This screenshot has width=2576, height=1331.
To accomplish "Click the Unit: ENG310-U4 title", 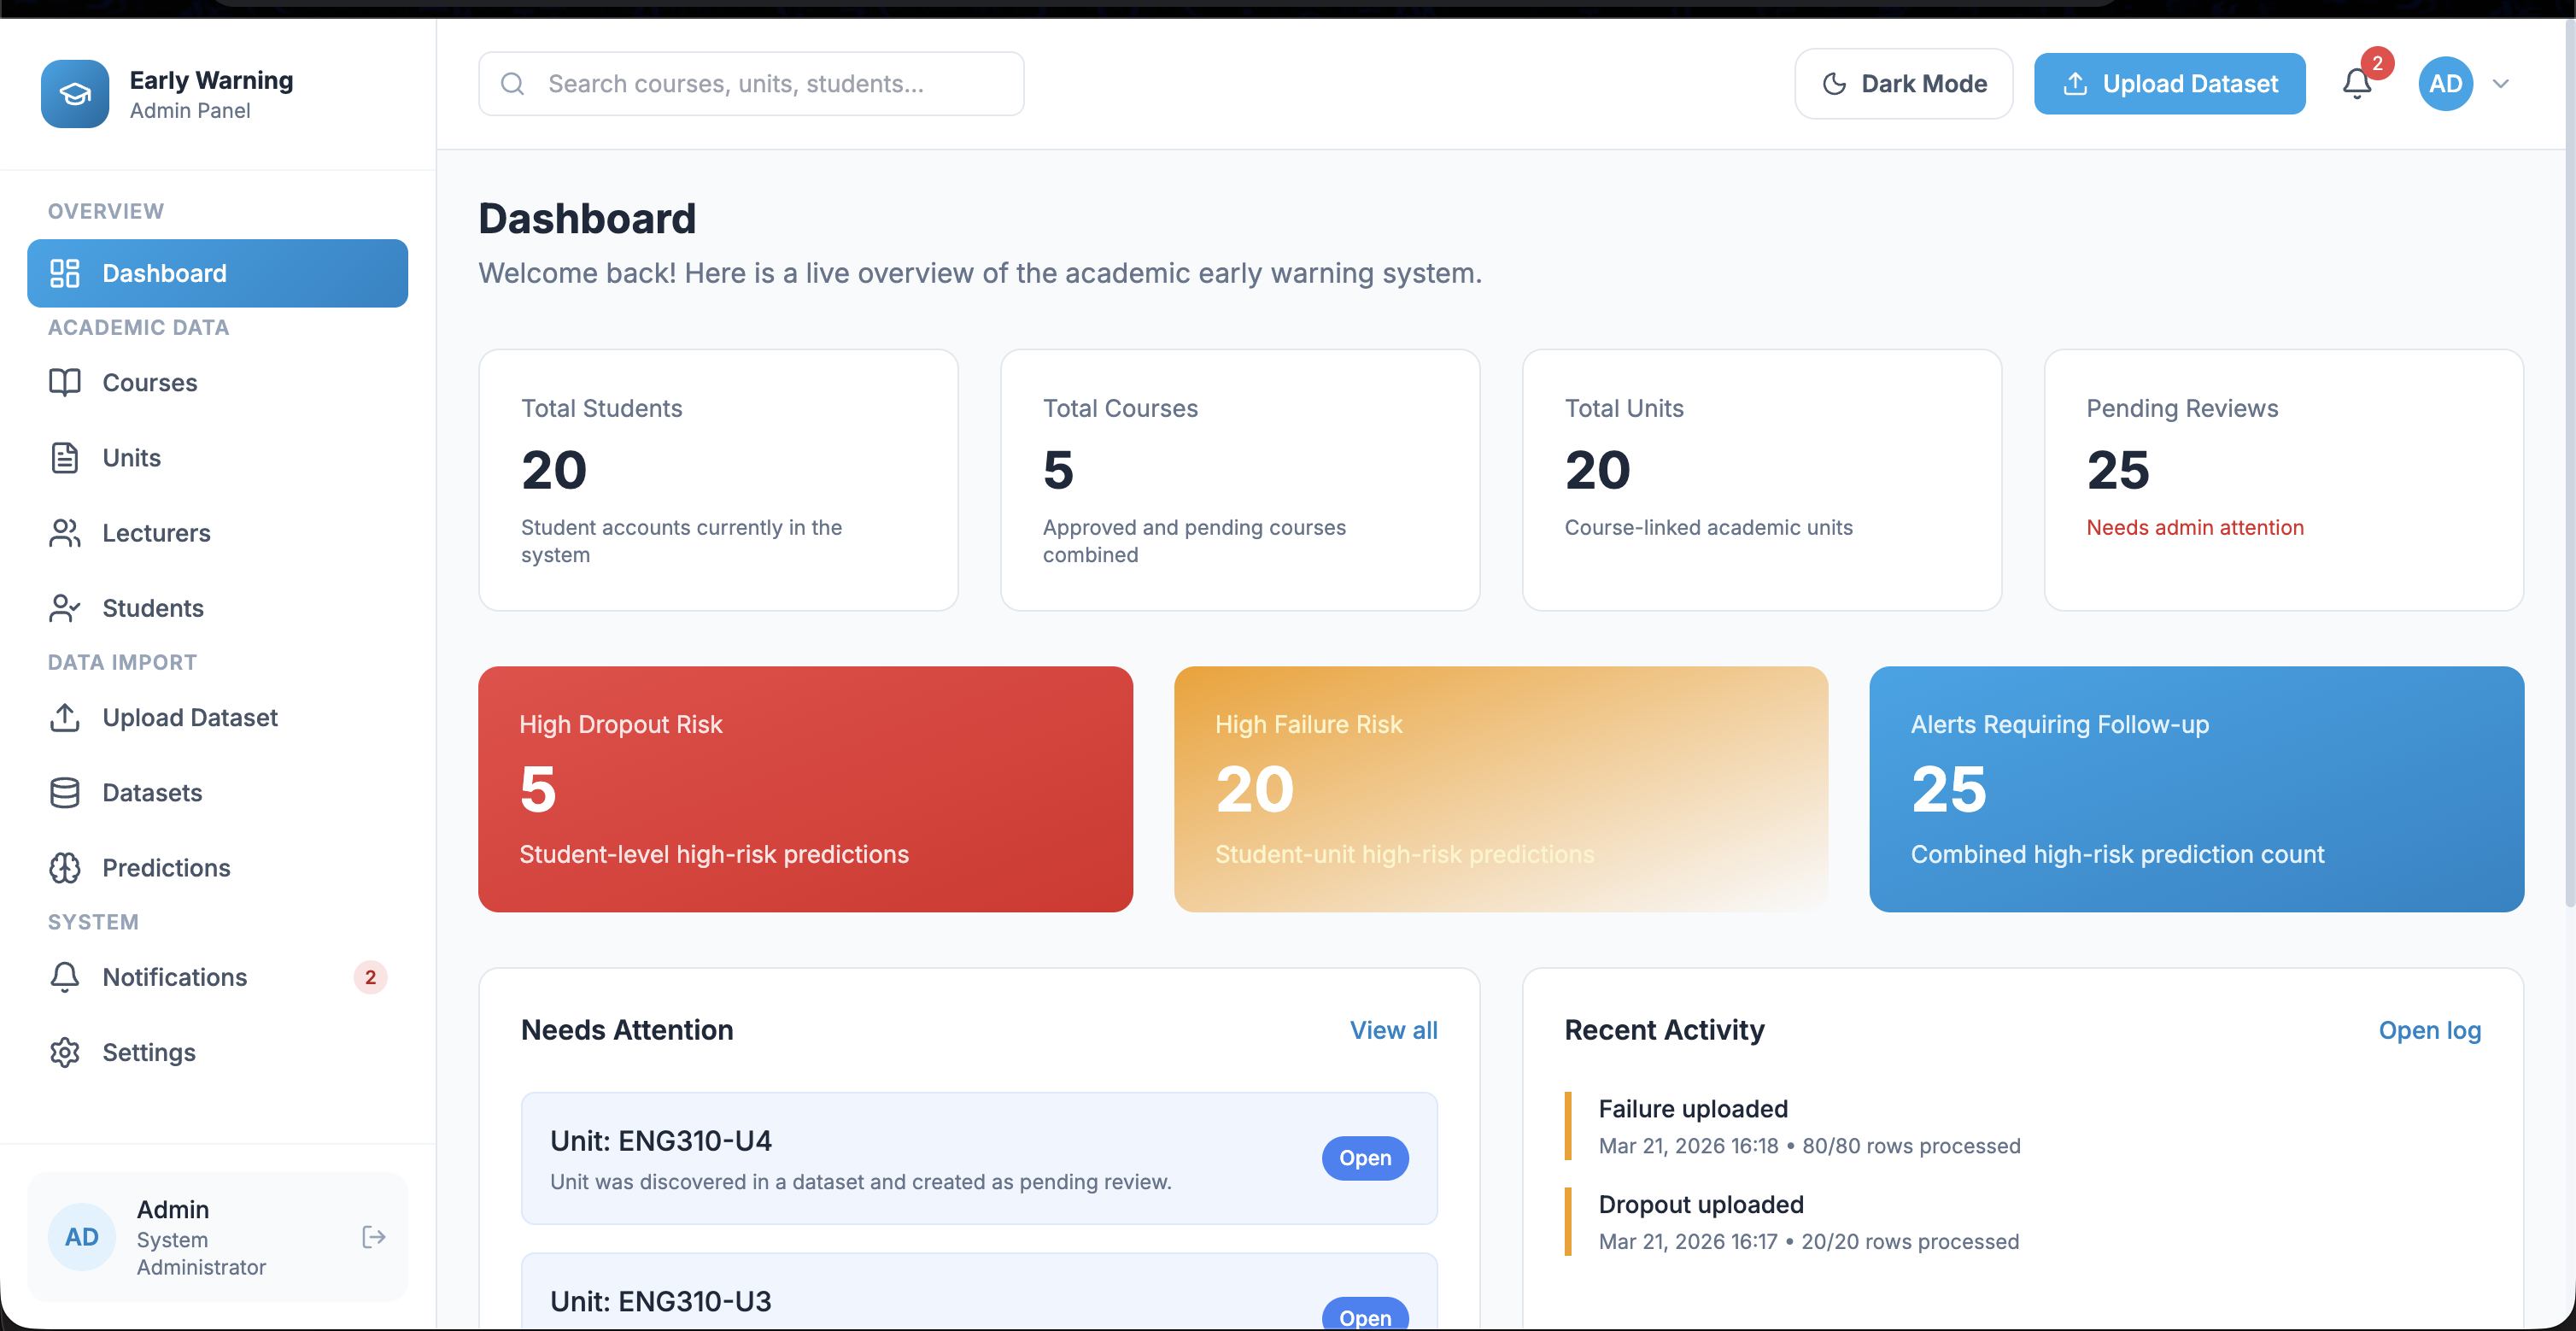I will 661,1141.
